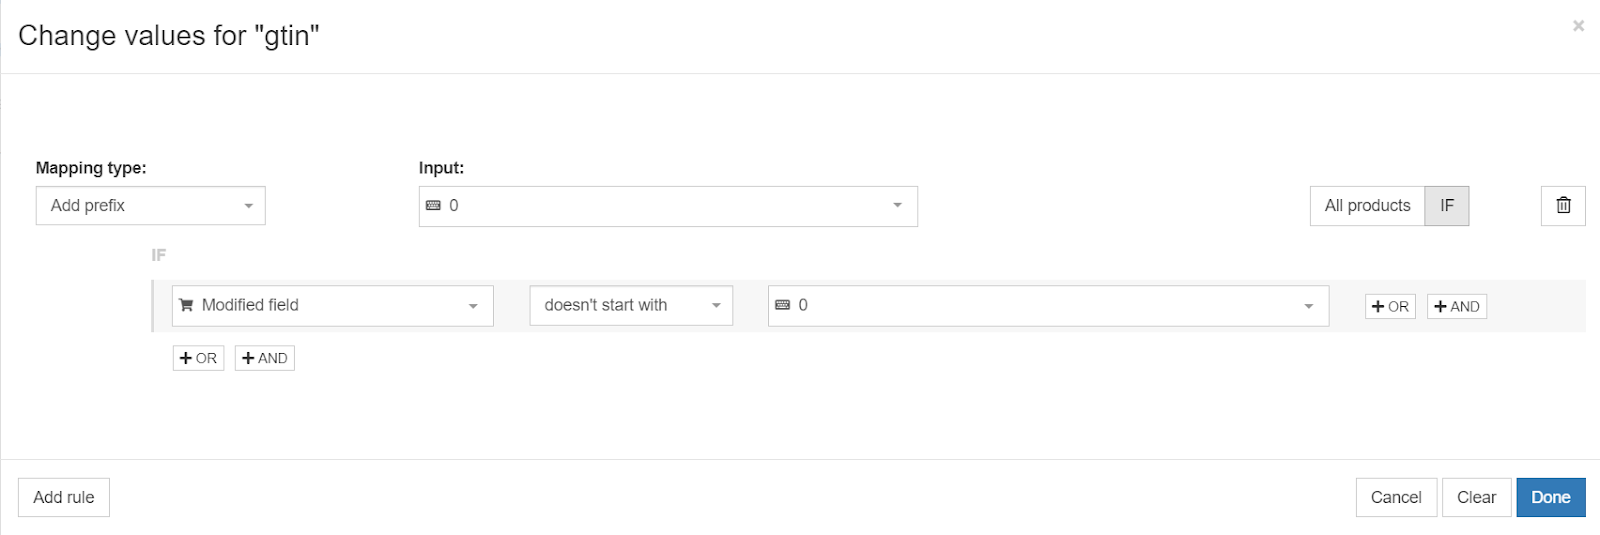Clear all rules with the Clear button
The width and height of the screenshot is (1600, 535).
tap(1476, 497)
